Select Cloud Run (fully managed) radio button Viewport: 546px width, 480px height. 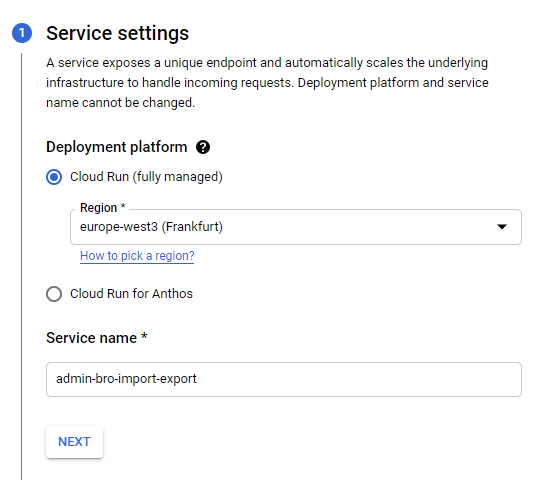coord(54,177)
